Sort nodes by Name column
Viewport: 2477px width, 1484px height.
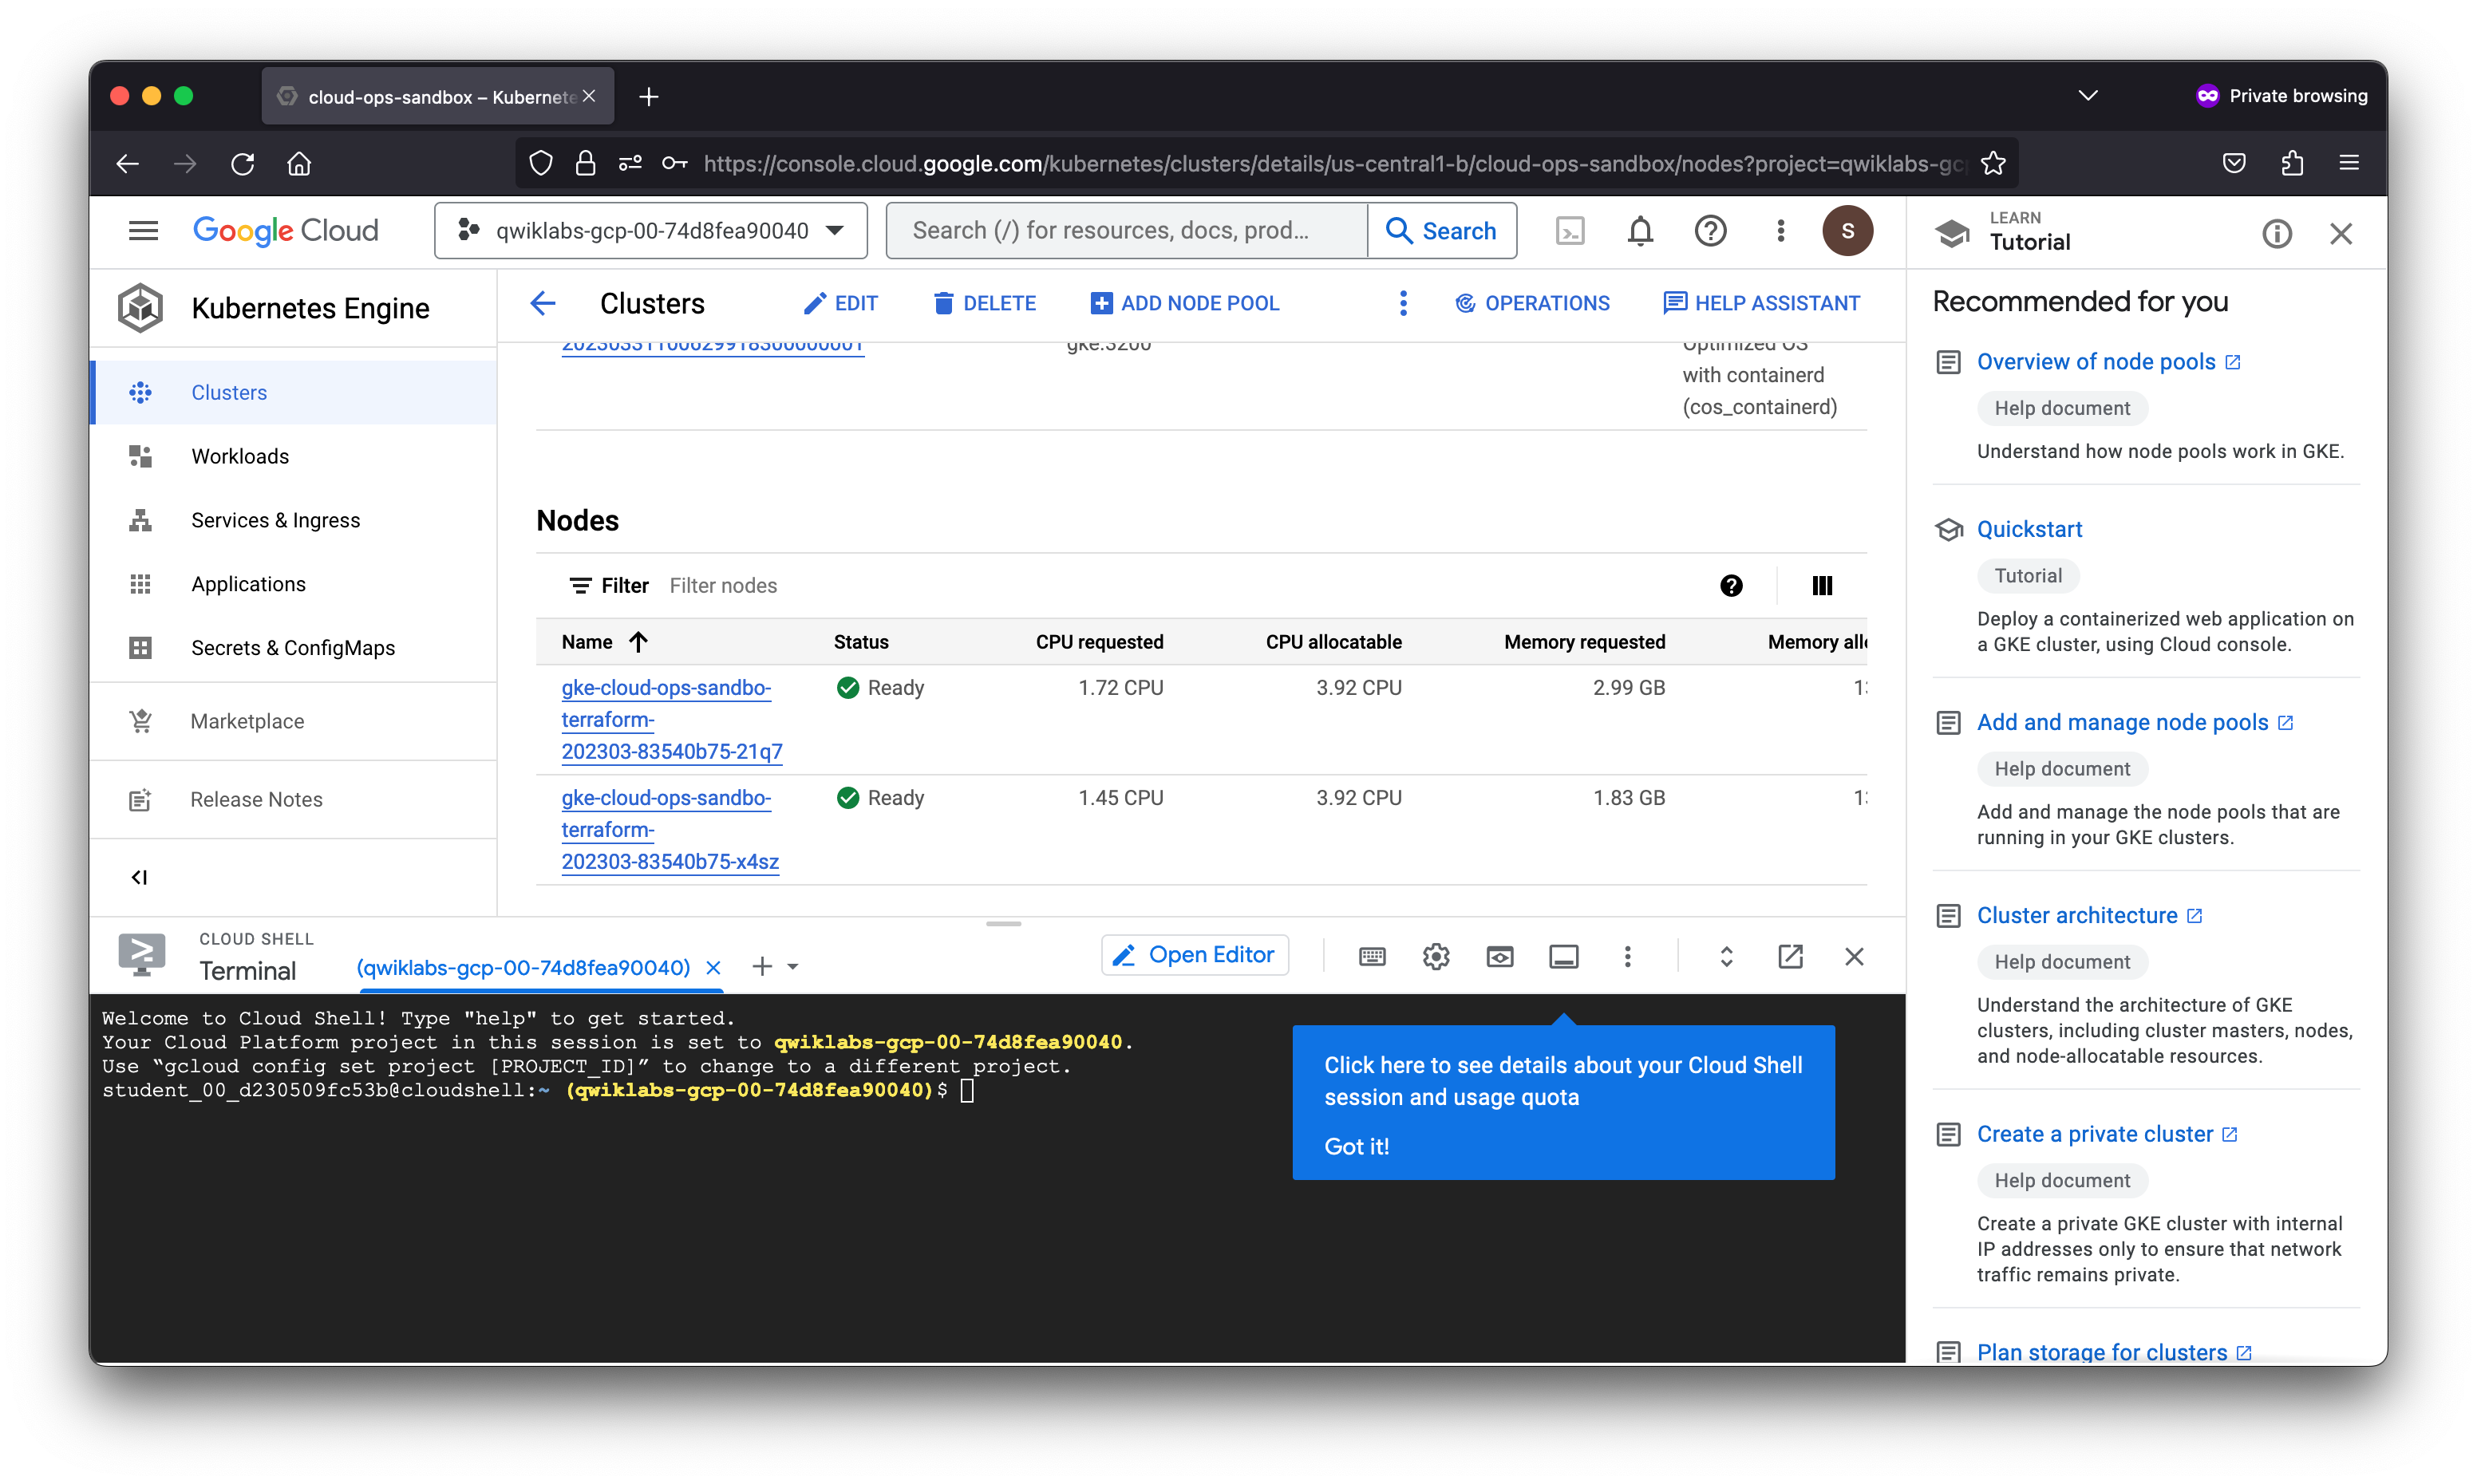pos(604,642)
